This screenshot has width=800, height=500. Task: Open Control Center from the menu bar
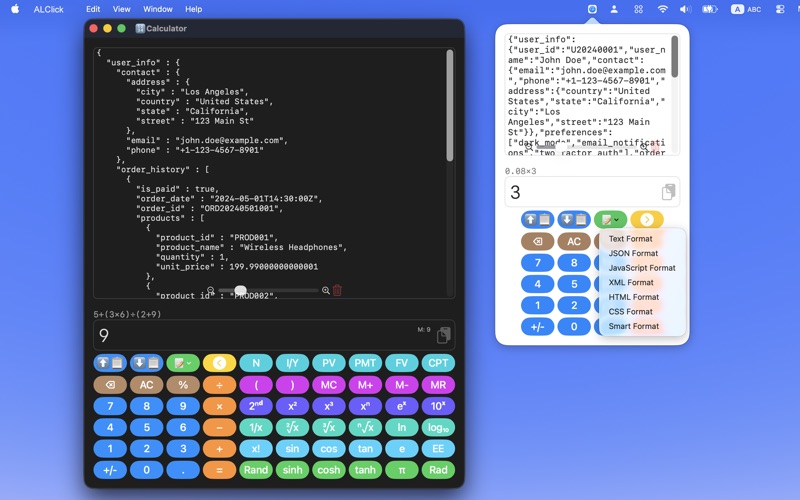[x=780, y=9]
